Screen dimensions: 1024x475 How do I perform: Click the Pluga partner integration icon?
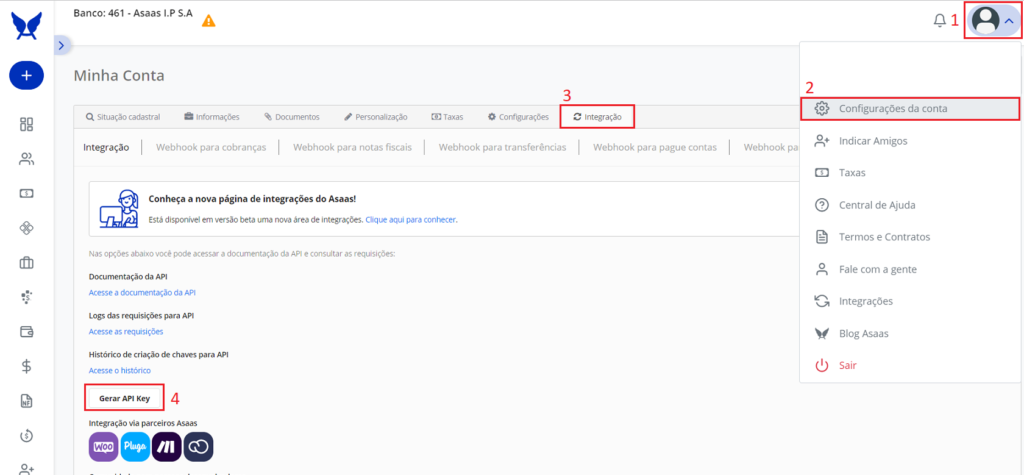coord(135,446)
